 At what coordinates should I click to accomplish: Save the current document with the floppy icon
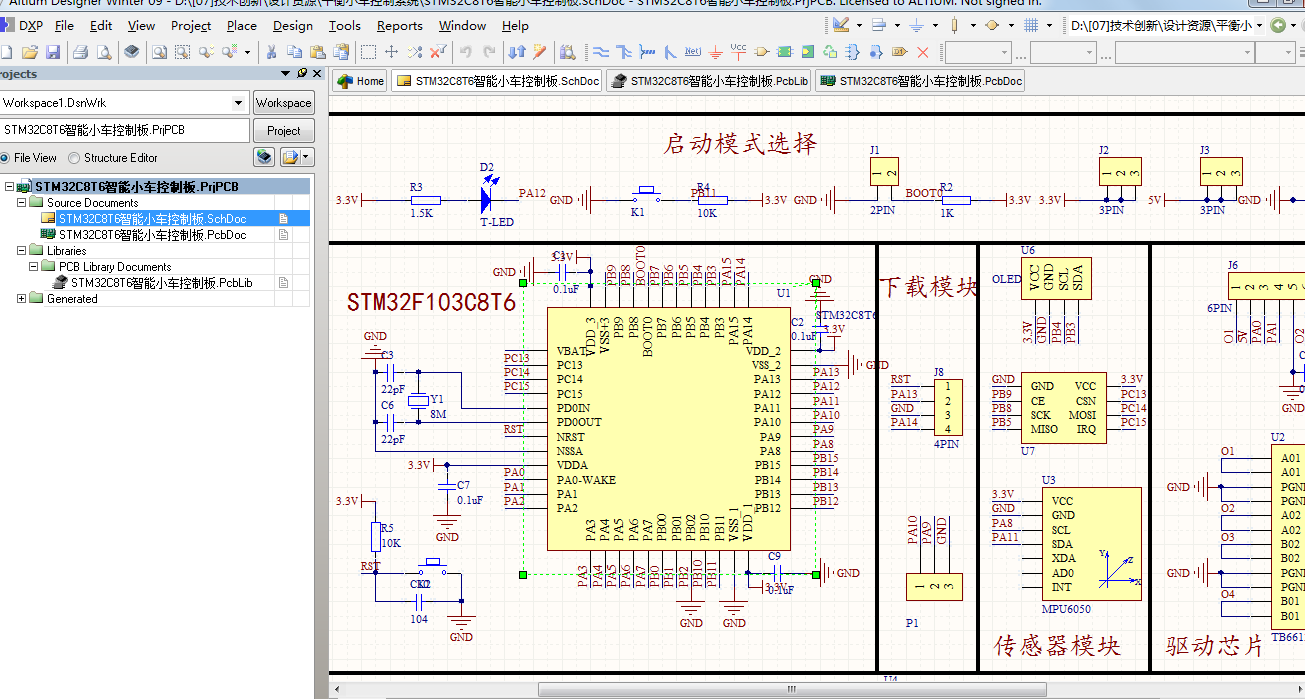pyautogui.click(x=53, y=51)
